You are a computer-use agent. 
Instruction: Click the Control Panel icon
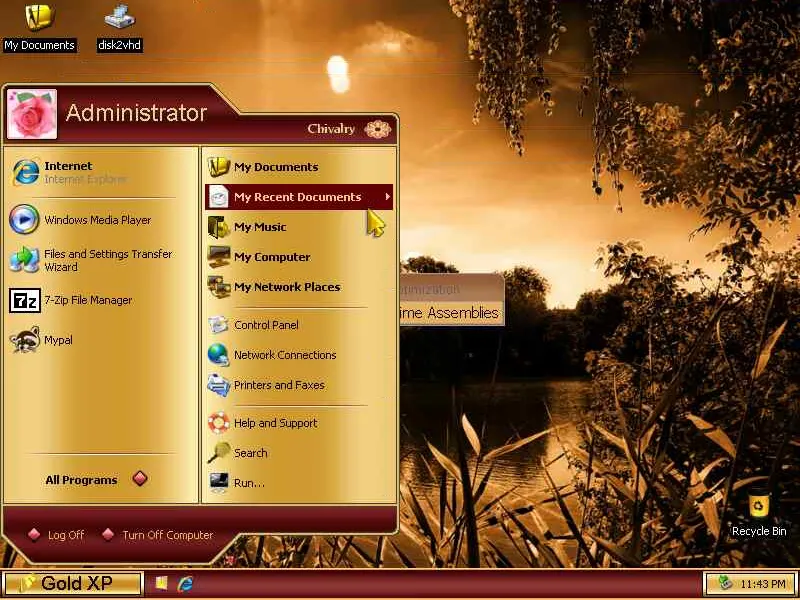point(218,324)
